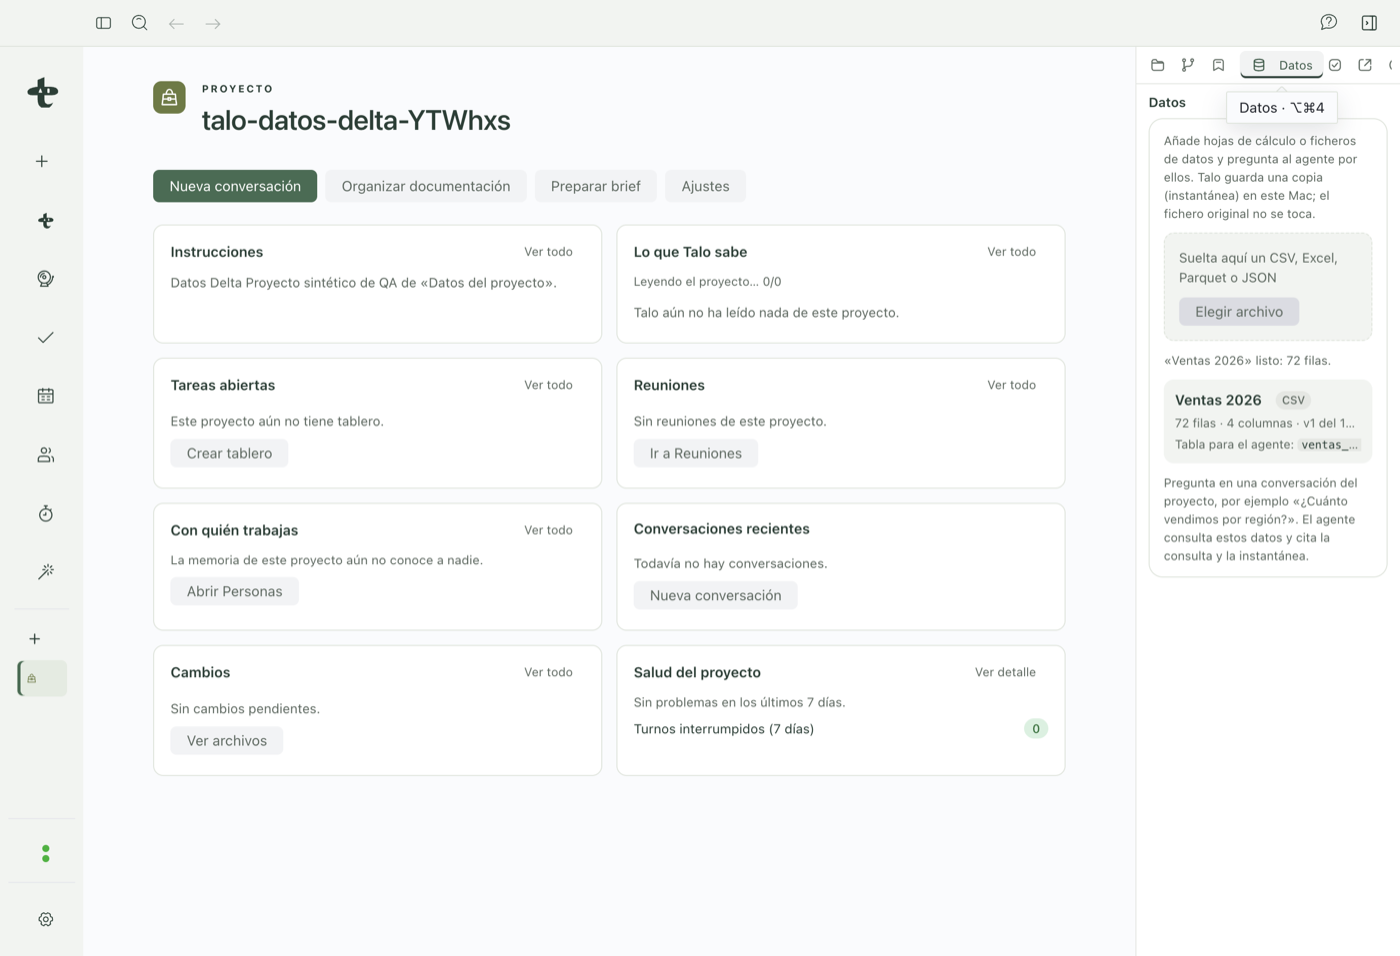The width and height of the screenshot is (1400, 956).
Task: Switch to the folder files tab
Action: click(1158, 65)
